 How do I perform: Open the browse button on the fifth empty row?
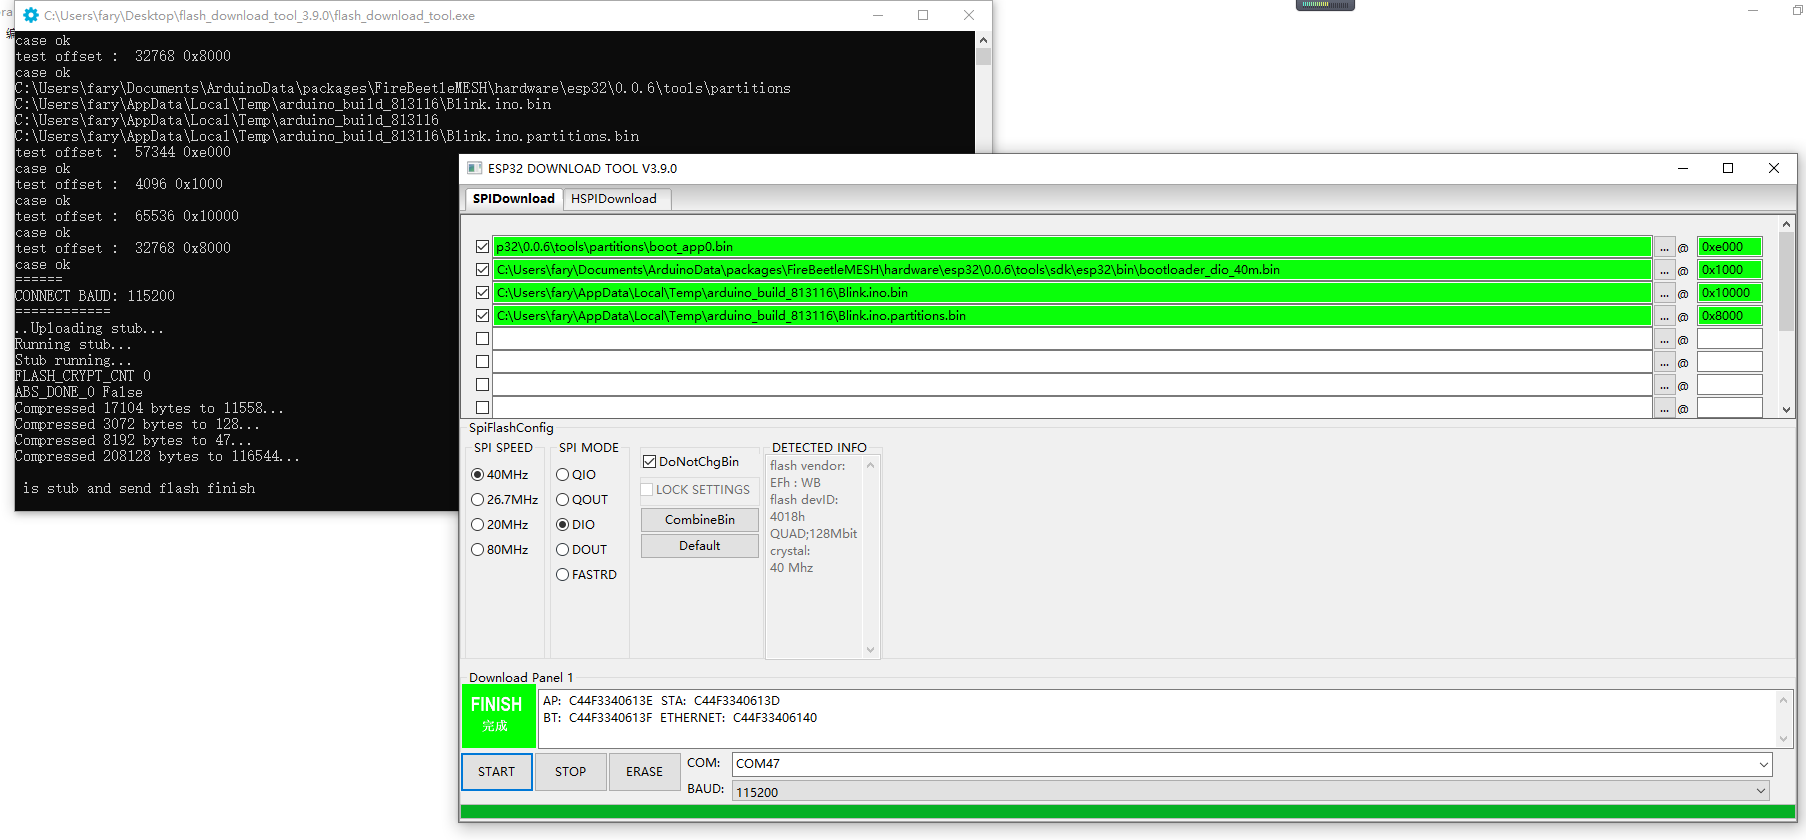(x=1664, y=339)
